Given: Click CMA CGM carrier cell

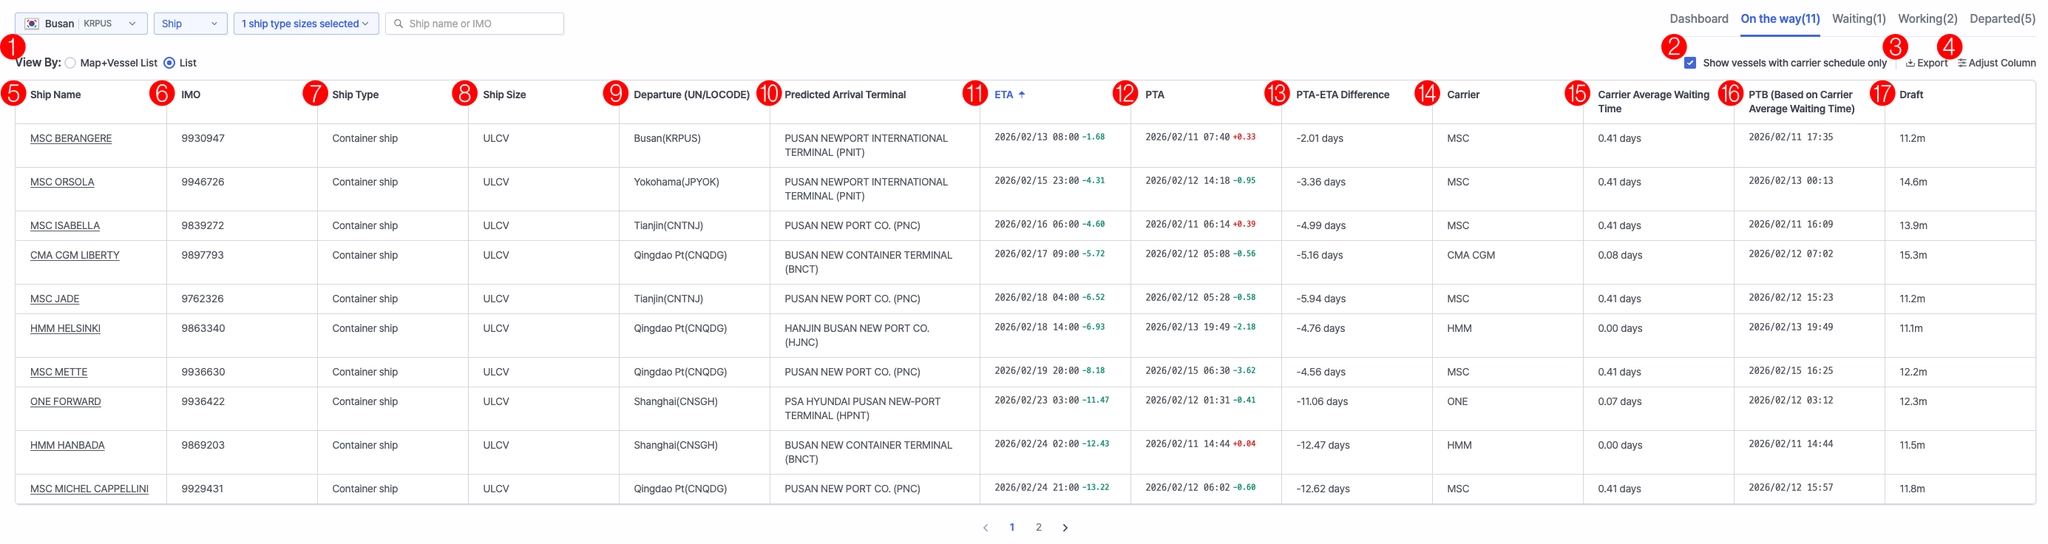Looking at the screenshot, I should [1471, 255].
